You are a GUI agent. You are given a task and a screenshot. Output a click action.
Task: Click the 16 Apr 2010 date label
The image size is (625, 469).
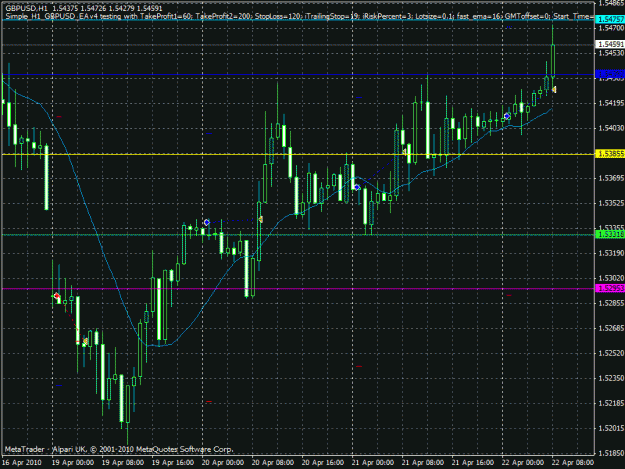[22, 463]
